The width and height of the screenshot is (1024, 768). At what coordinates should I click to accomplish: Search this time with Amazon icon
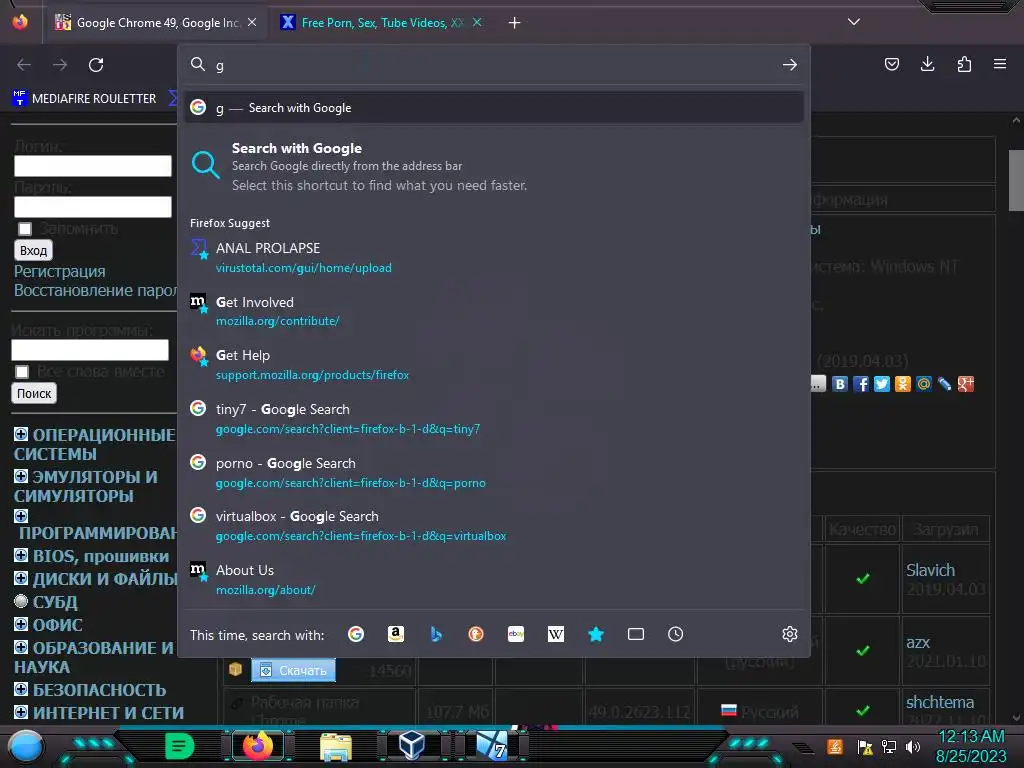point(396,634)
